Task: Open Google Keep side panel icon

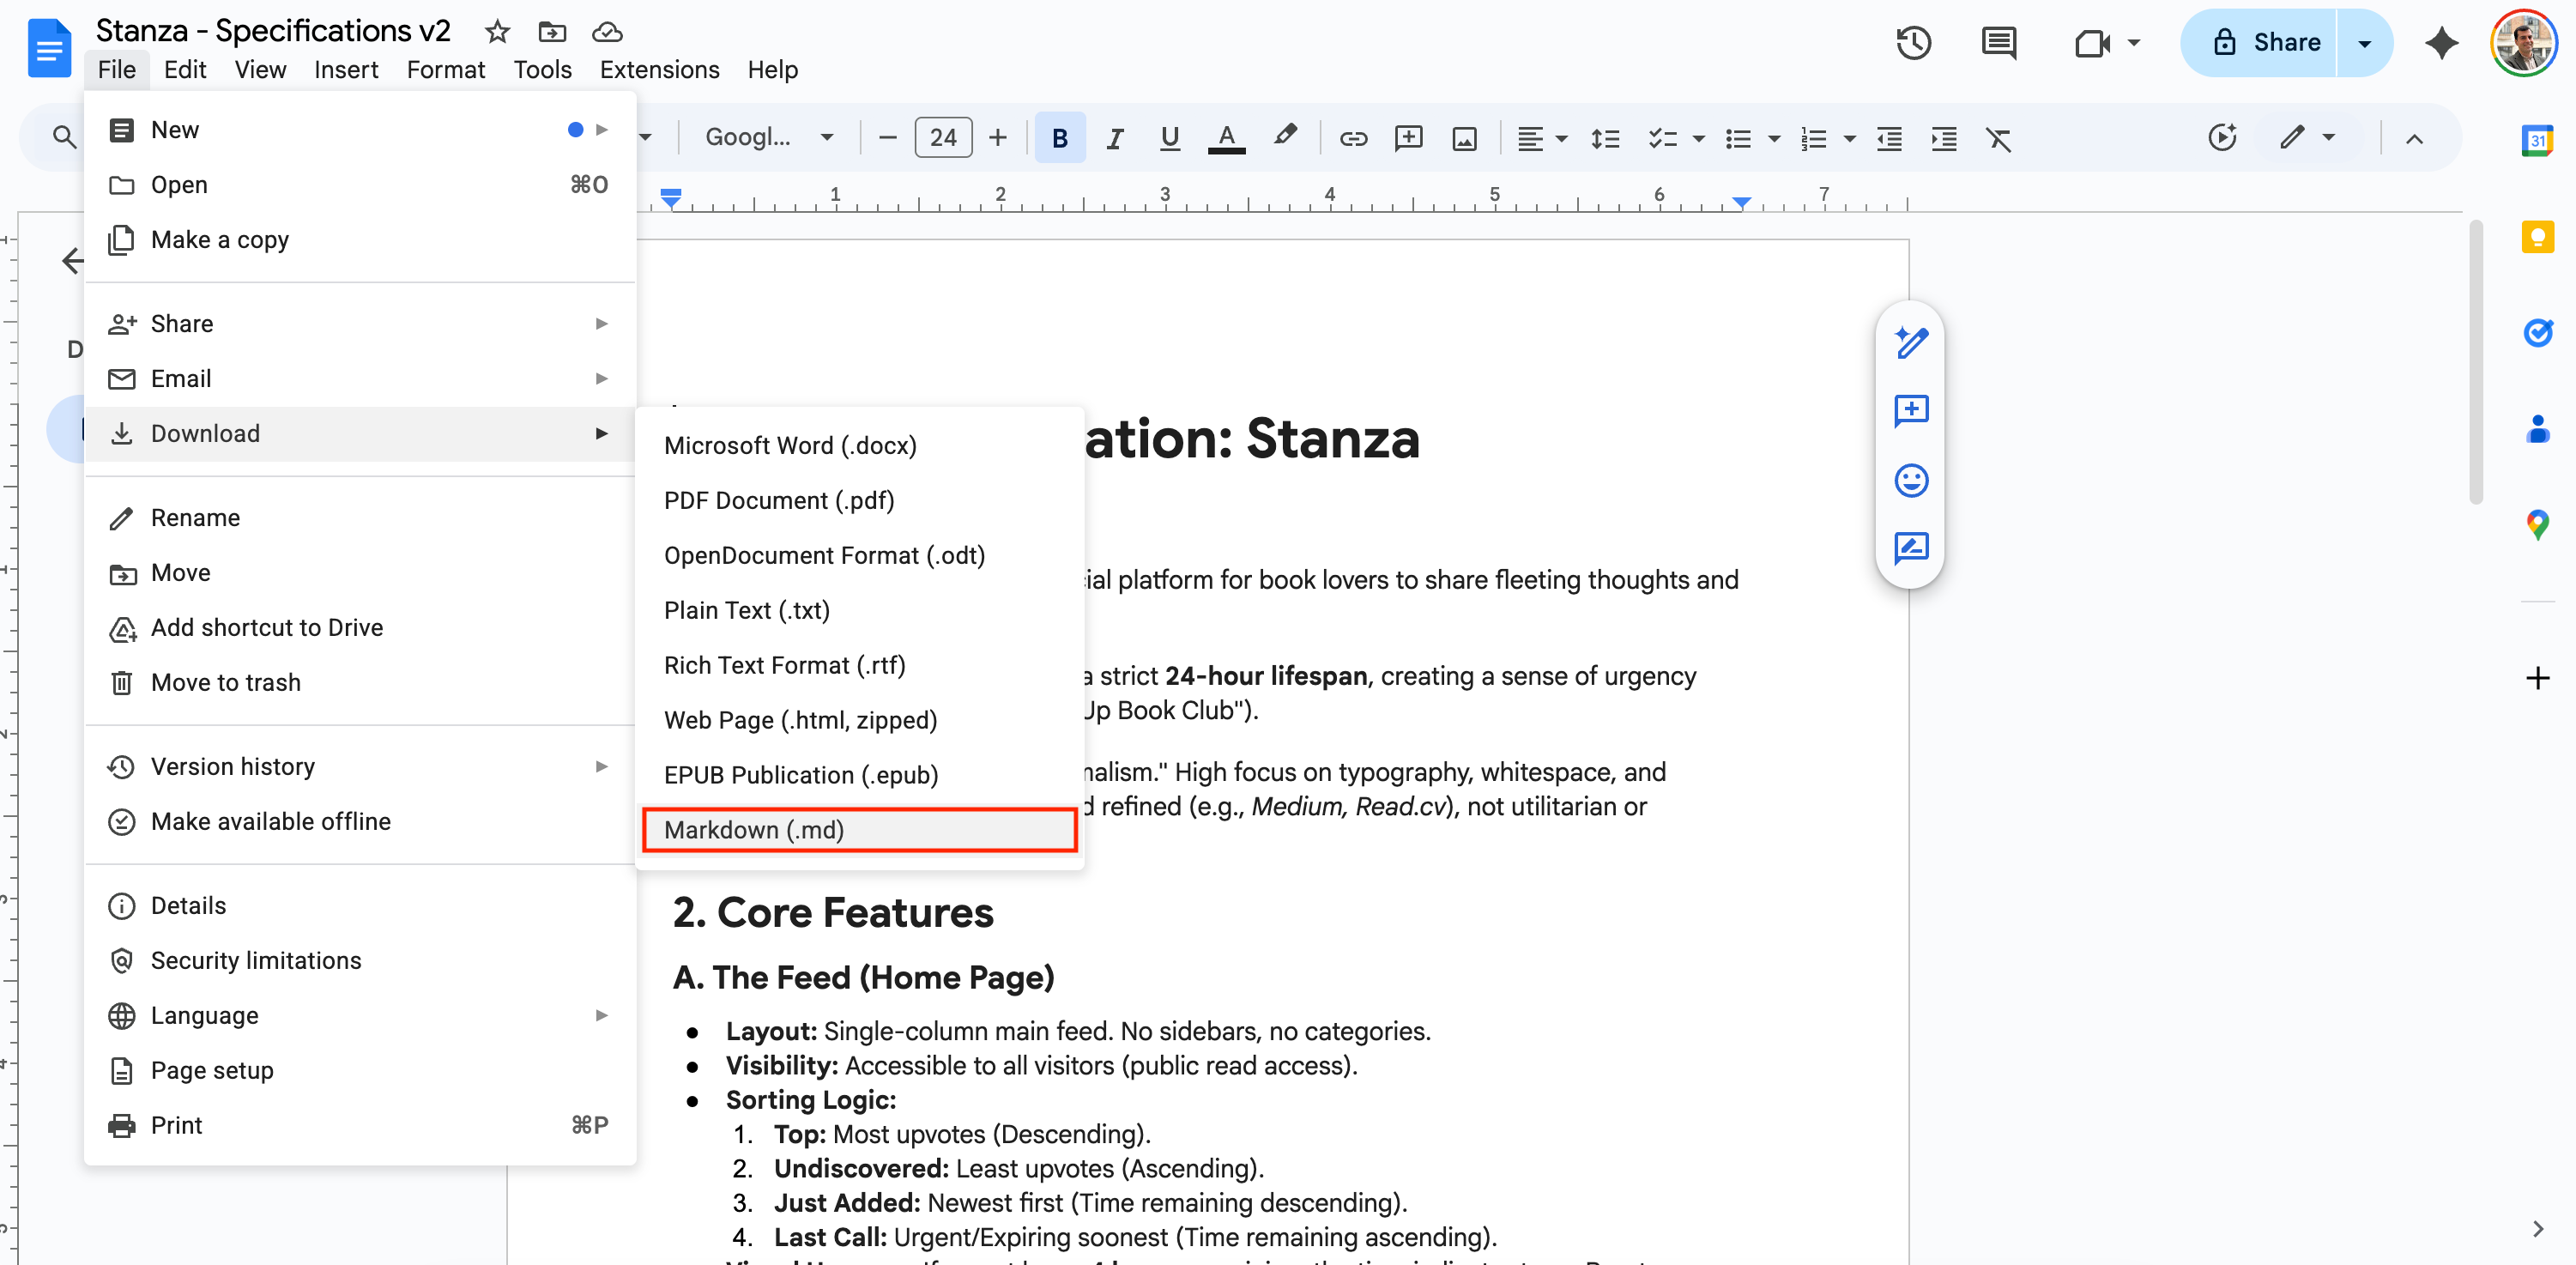Action: [x=2537, y=237]
